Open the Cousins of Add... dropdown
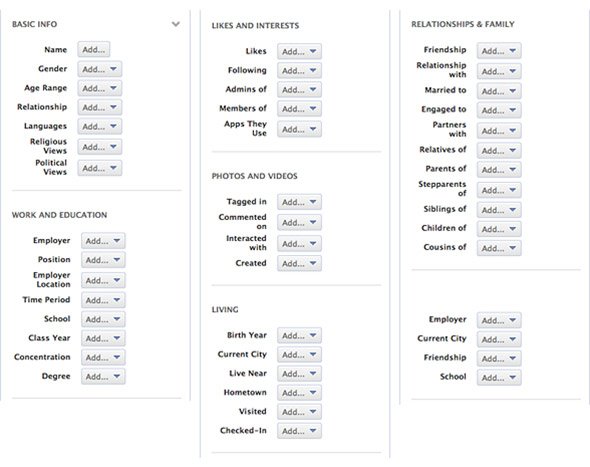Viewport: 590px width, 467px height. (x=499, y=248)
